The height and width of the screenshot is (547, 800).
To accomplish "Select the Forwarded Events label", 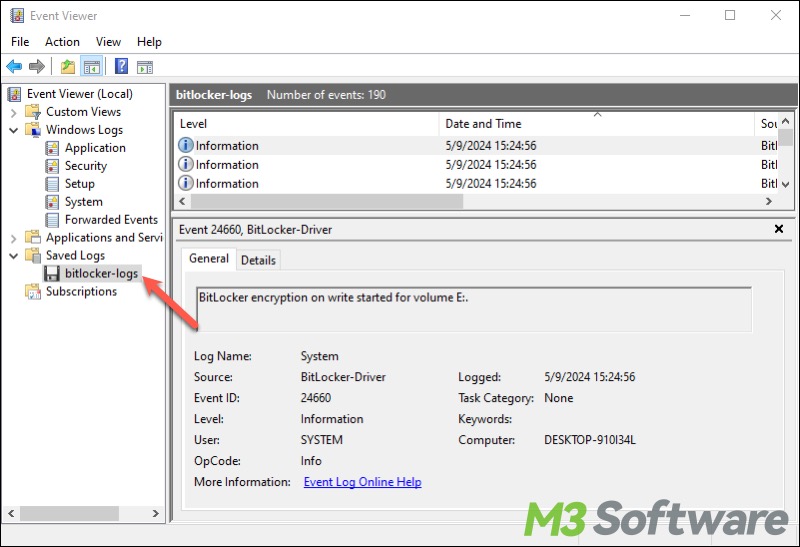I will pyautogui.click(x=111, y=220).
